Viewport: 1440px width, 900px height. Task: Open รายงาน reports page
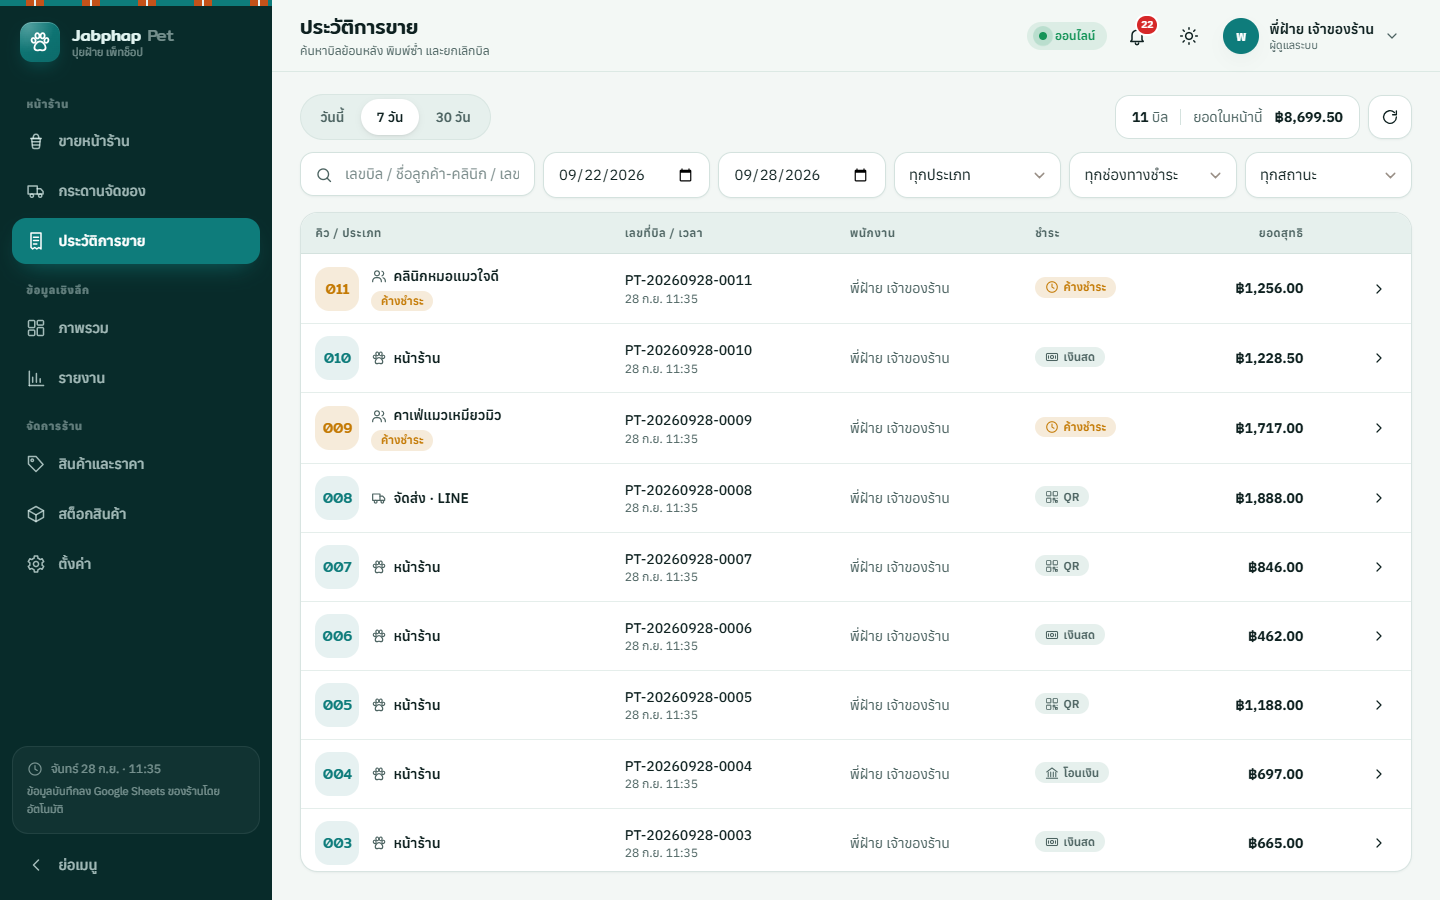click(x=136, y=378)
